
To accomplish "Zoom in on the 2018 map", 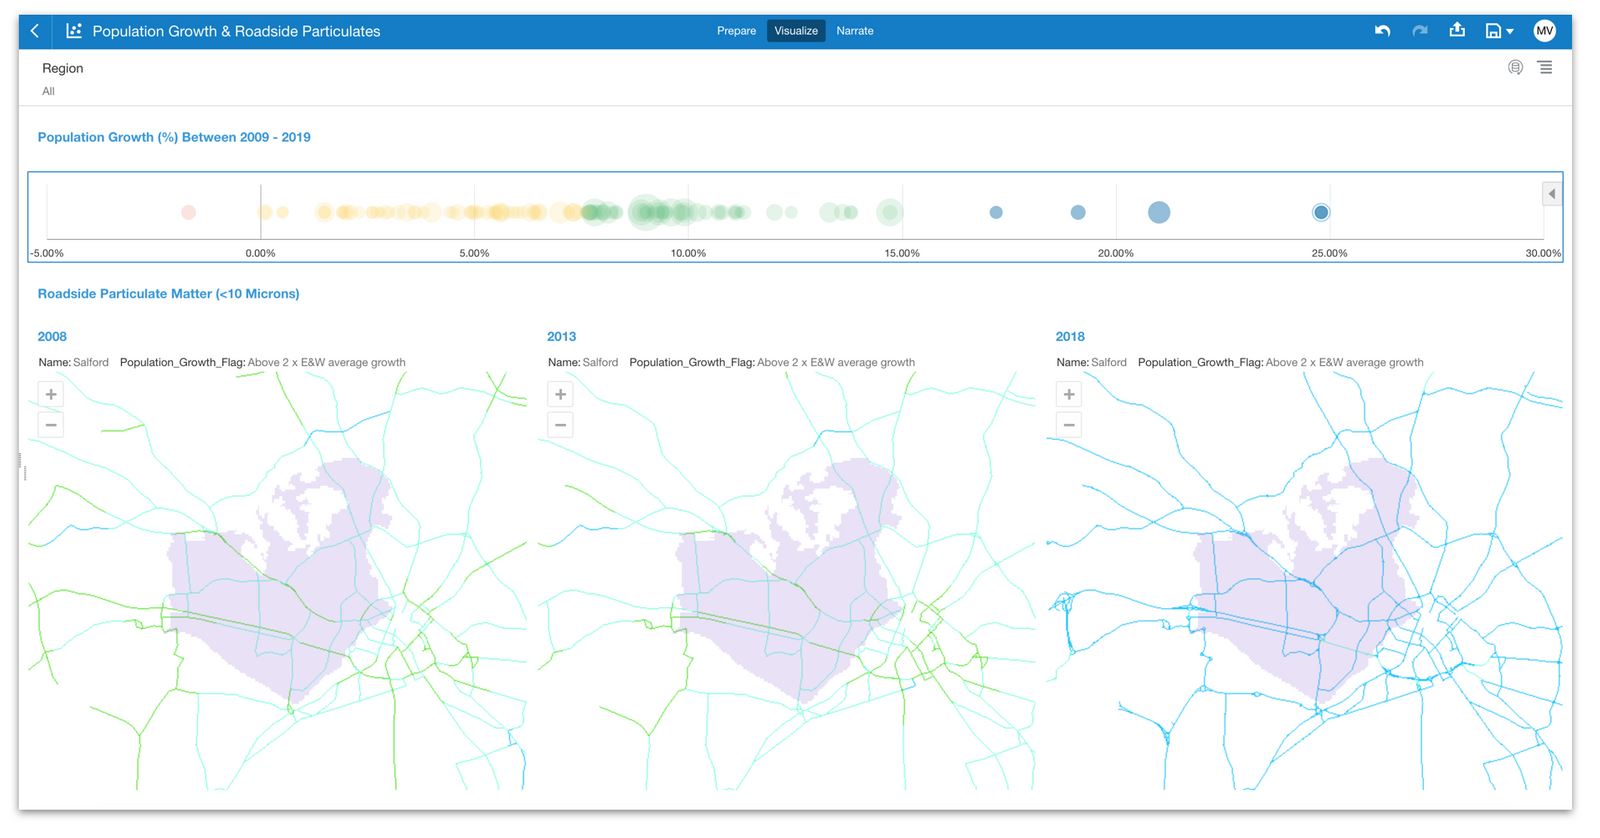I will tap(1069, 394).
